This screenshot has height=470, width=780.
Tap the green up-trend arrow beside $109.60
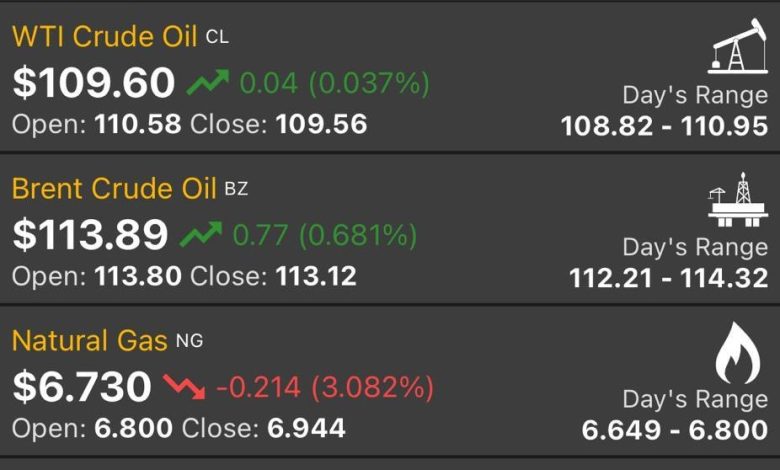[x=208, y=82]
